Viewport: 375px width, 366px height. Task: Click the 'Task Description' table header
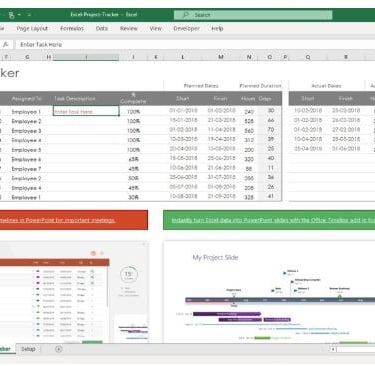(x=75, y=99)
